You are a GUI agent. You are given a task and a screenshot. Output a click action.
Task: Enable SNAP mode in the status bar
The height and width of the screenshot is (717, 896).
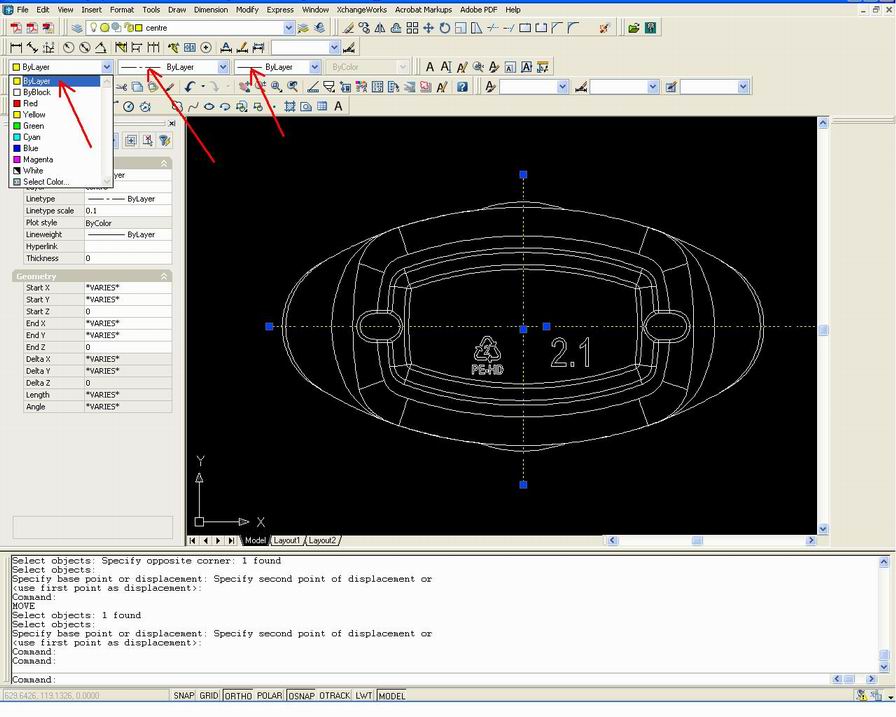[184, 695]
